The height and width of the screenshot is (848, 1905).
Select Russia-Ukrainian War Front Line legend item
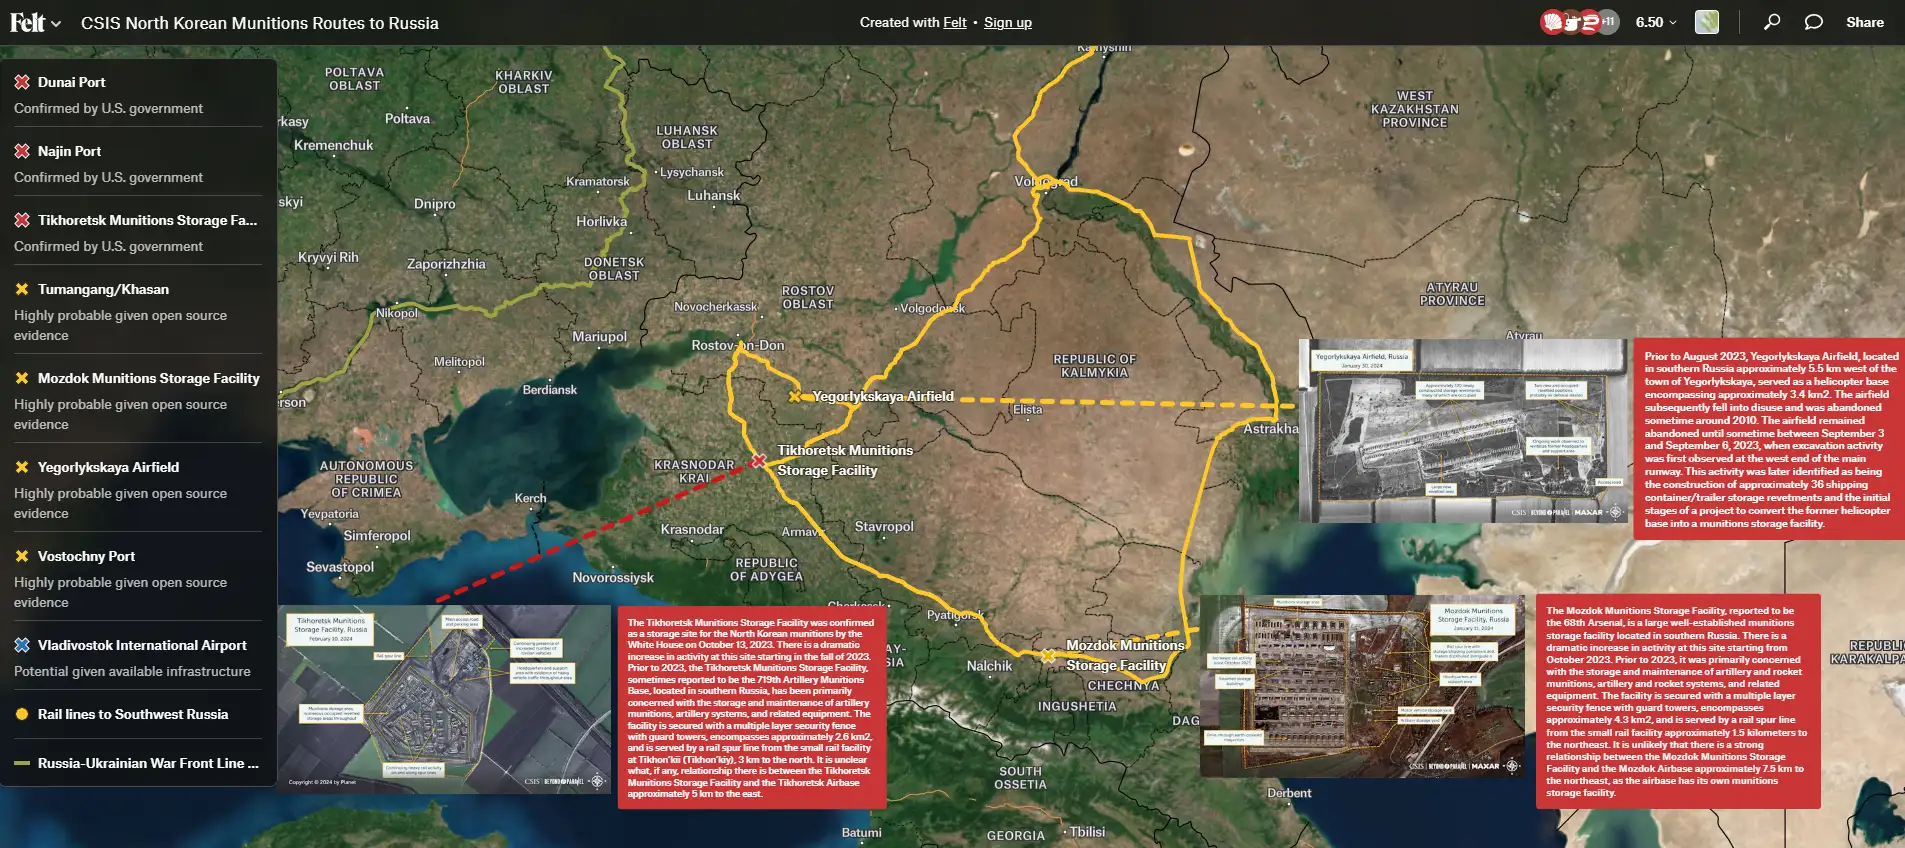(x=147, y=763)
